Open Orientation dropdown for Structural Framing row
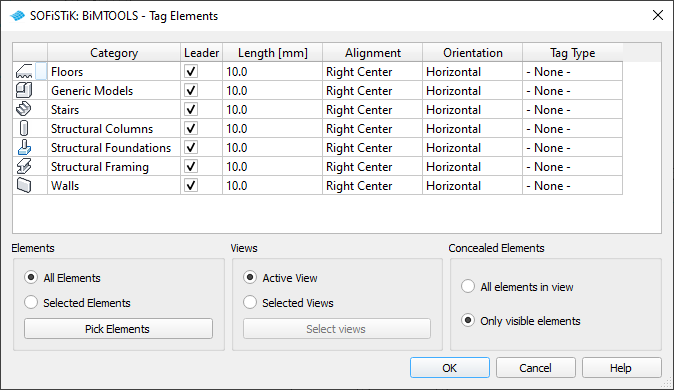The height and width of the screenshot is (390, 674). (x=472, y=166)
